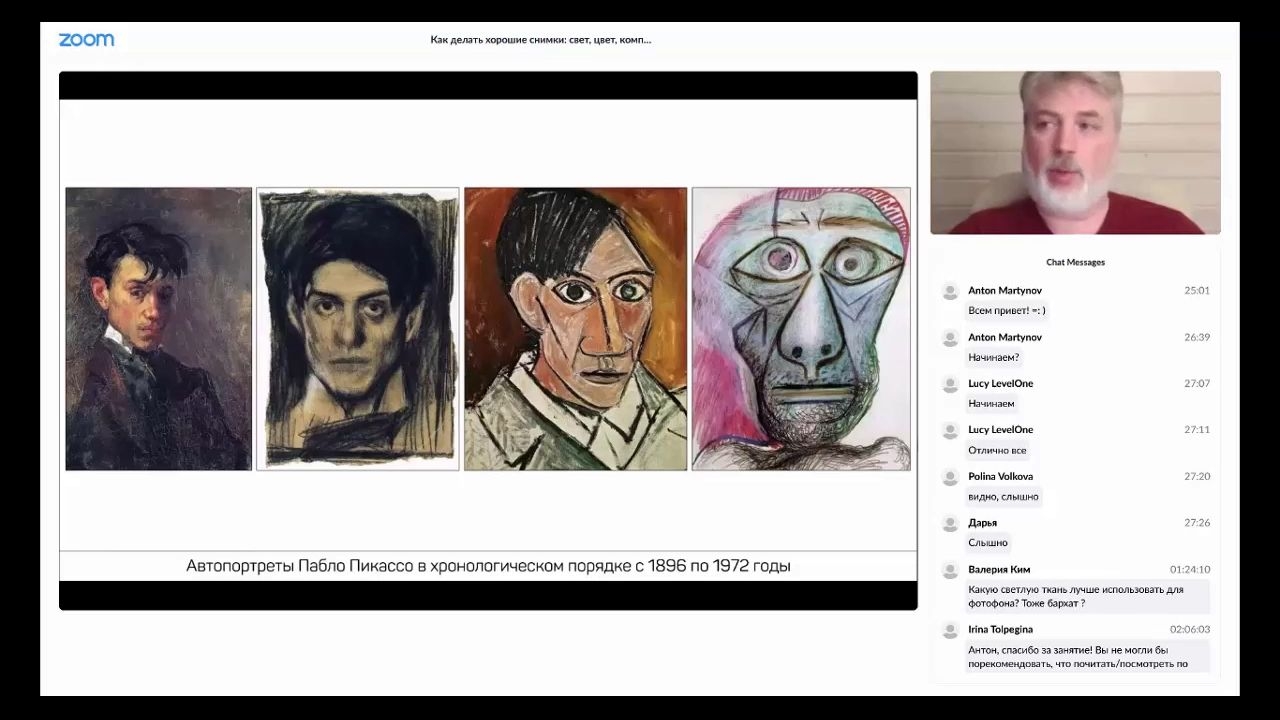
Task: Click the Zoom logo
Action: point(86,40)
